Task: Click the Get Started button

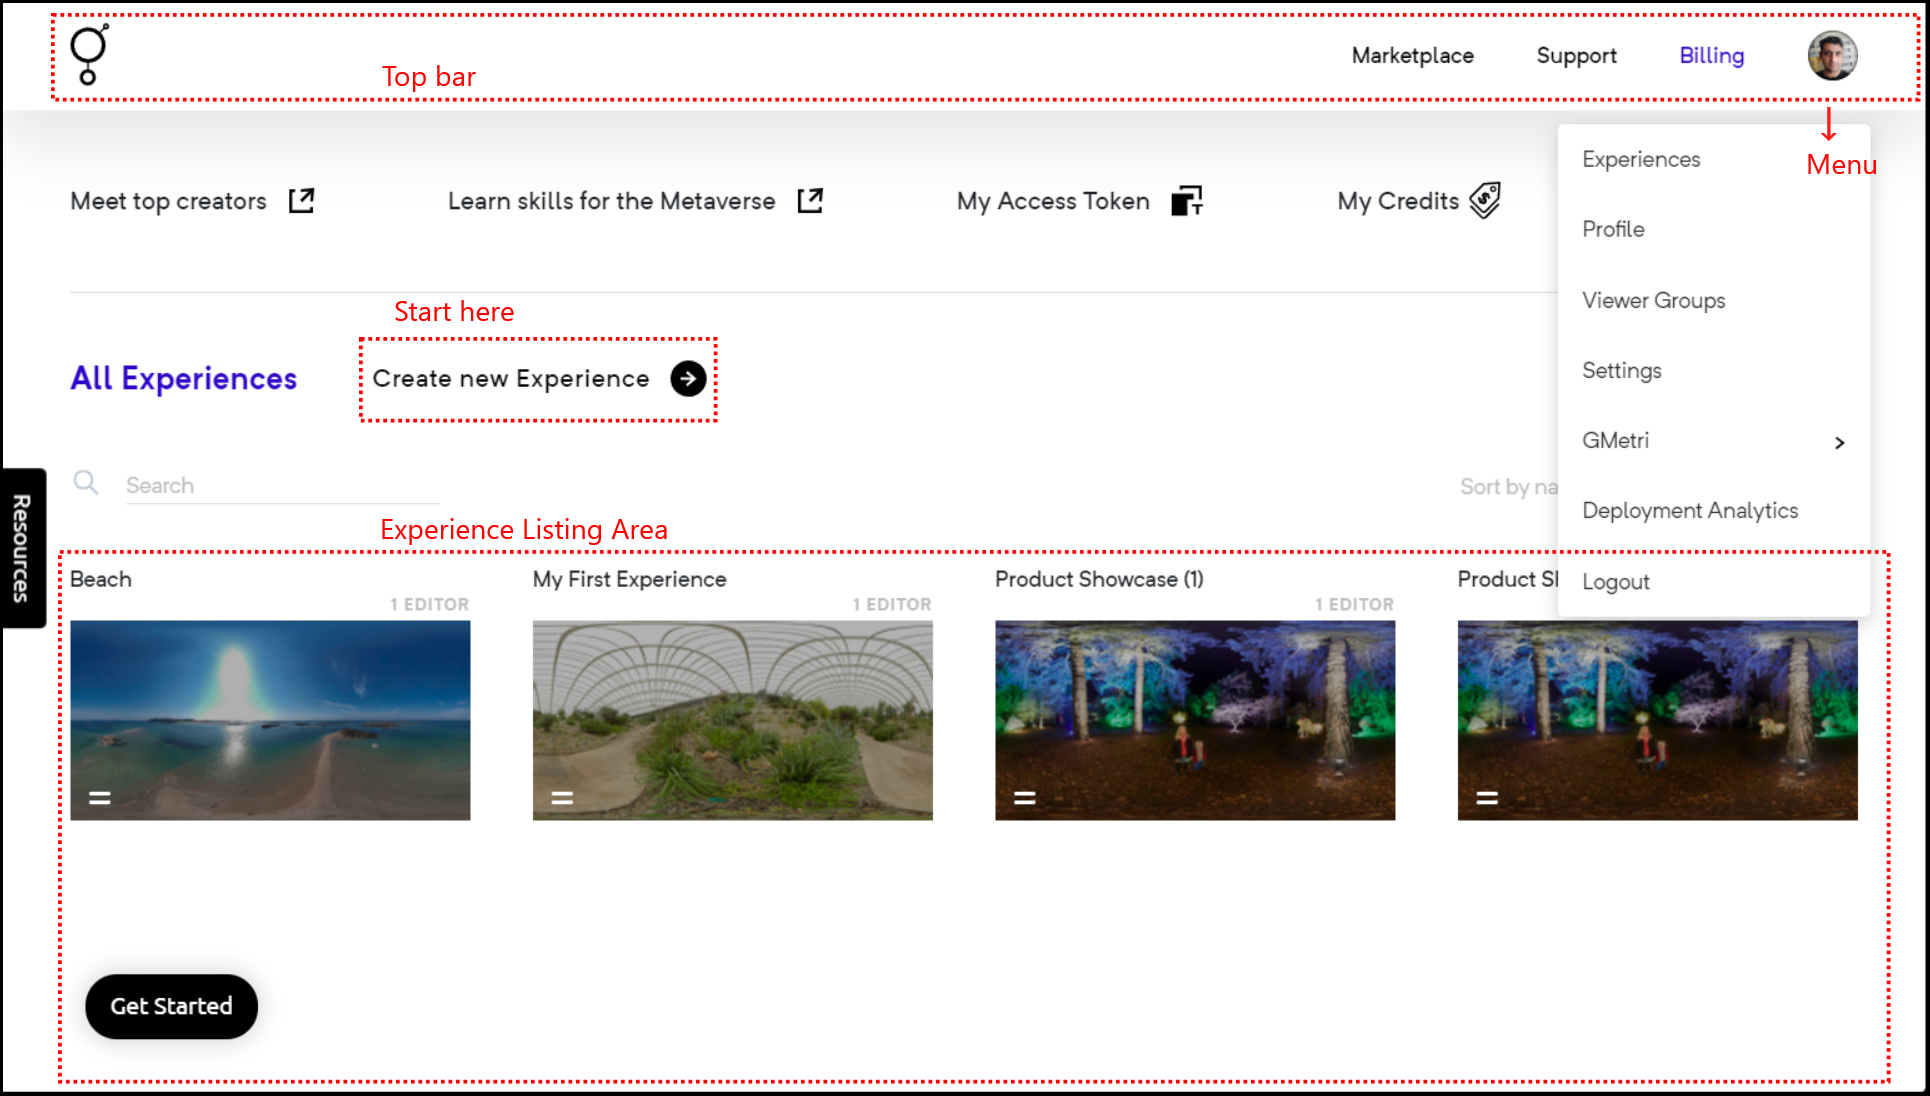Action: (171, 1006)
